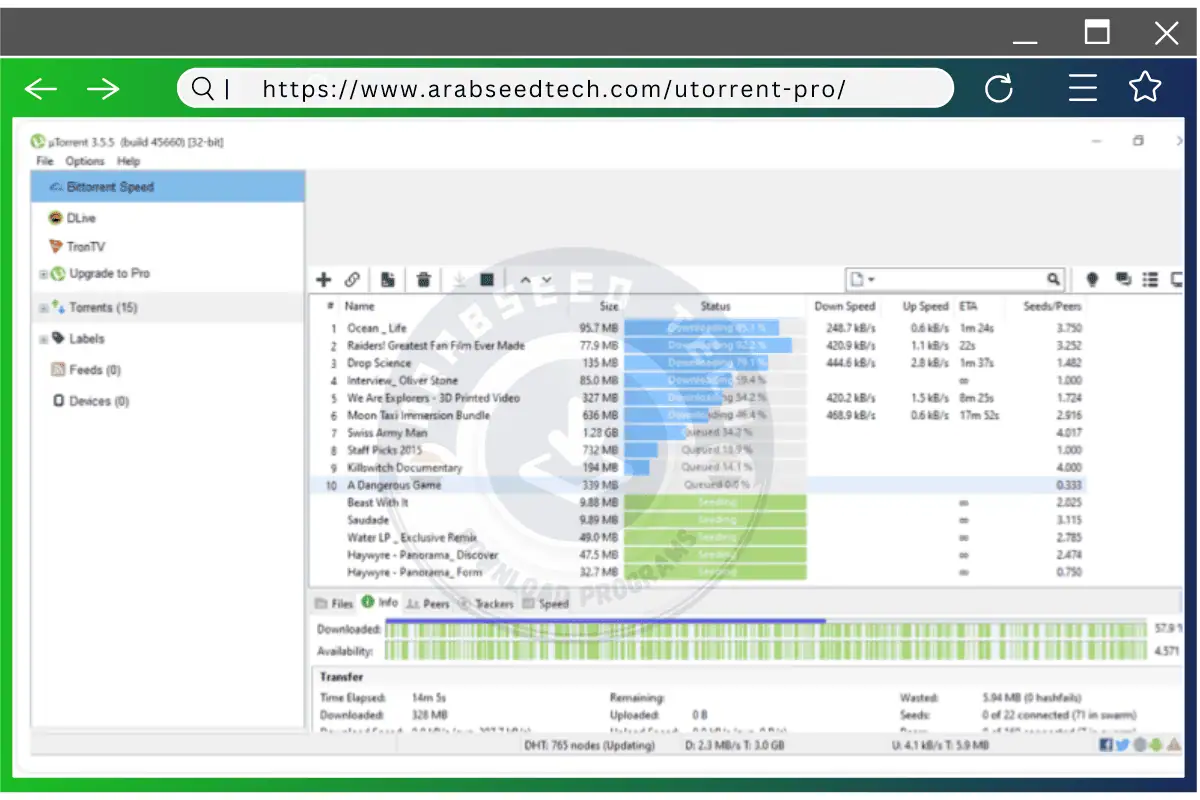
Task: Expand the Upgrade to Pro node
Action: pyautogui.click(x=43, y=274)
